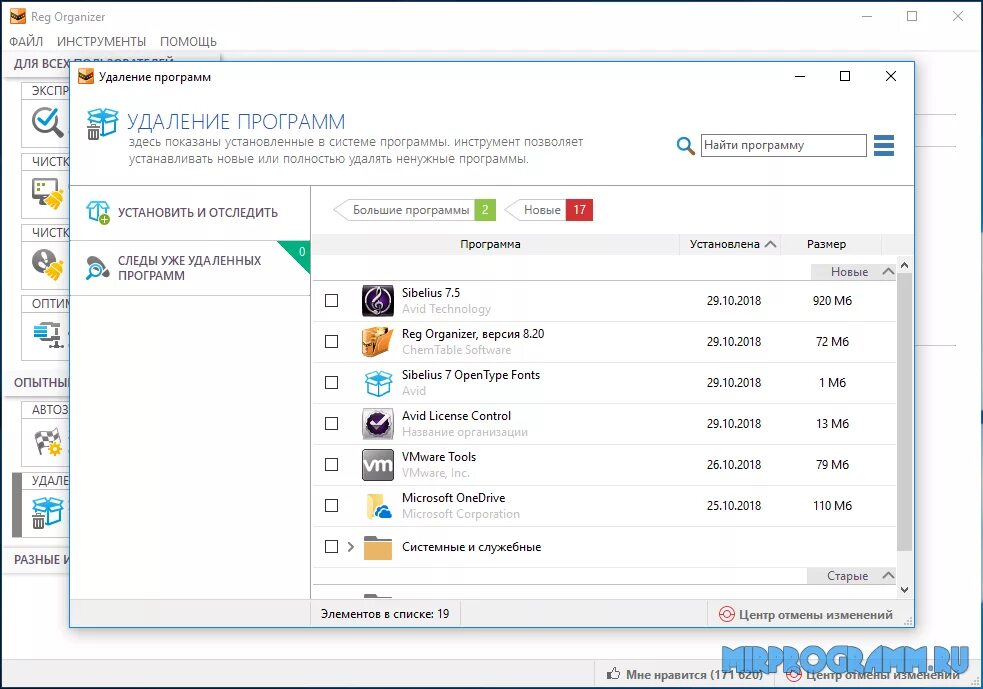The image size is (983, 689).
Task: Collapse the Старые group header
Action: click(x=851, y=576)
